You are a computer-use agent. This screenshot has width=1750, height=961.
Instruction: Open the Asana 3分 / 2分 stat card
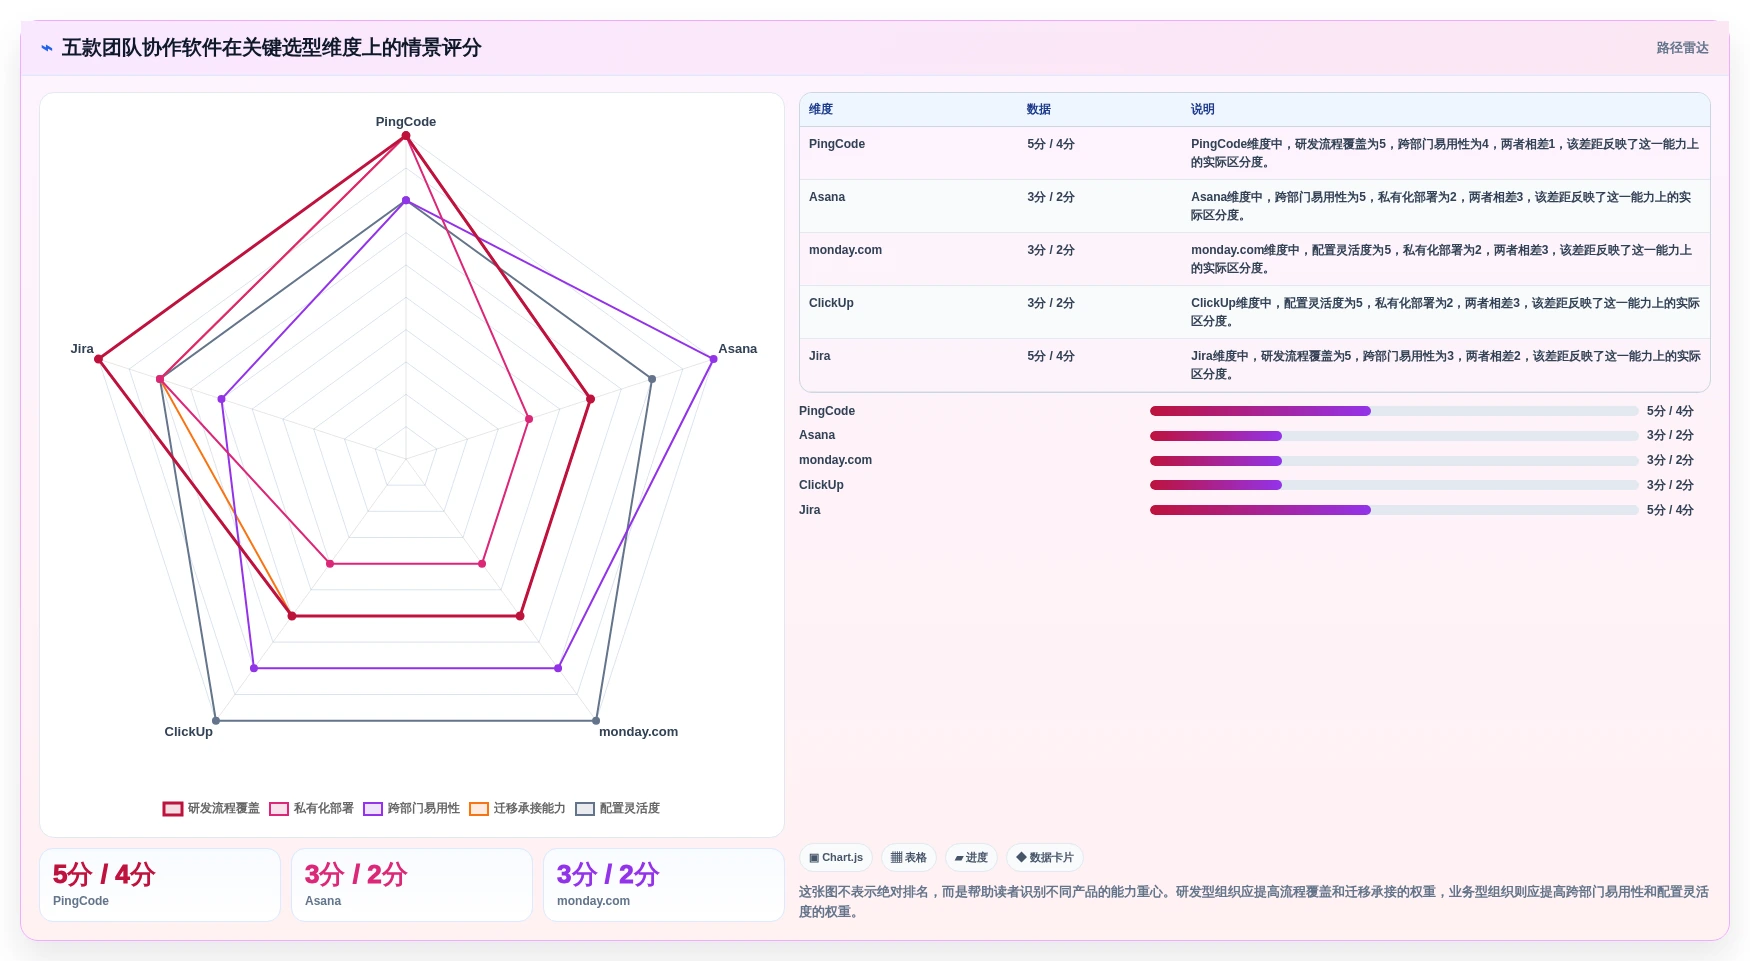click(x=412, y=885)
